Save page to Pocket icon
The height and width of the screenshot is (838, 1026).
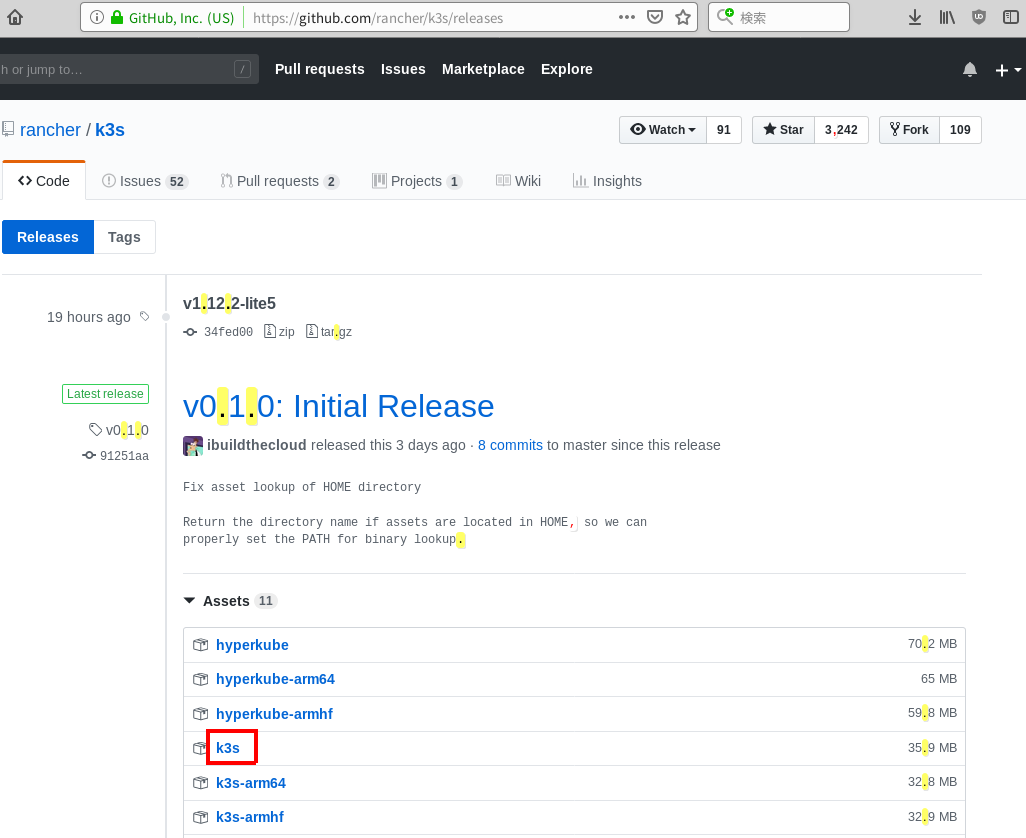pos(655,17)
